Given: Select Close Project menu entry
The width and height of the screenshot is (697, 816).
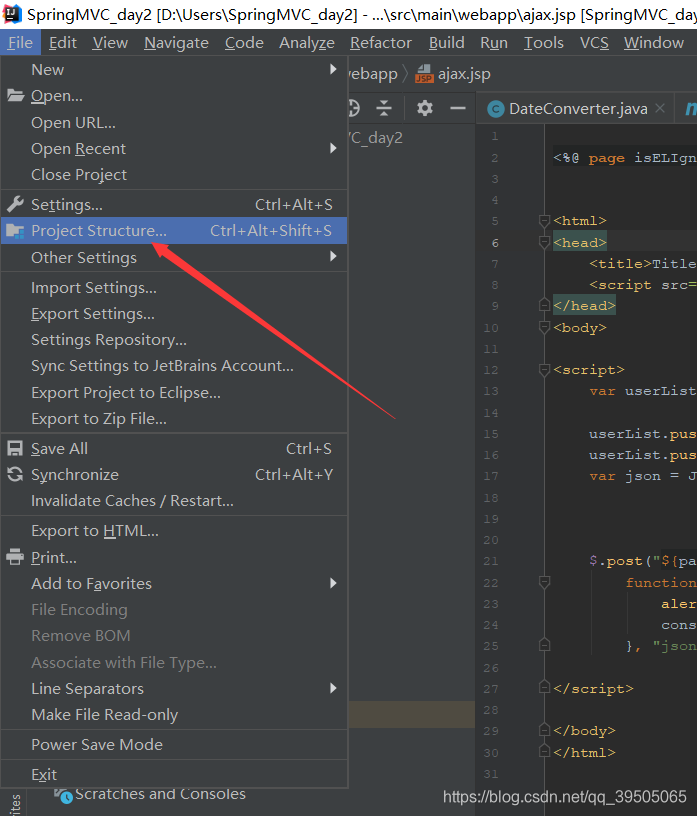Looking at the screenshot, I should tap(174, 175).
